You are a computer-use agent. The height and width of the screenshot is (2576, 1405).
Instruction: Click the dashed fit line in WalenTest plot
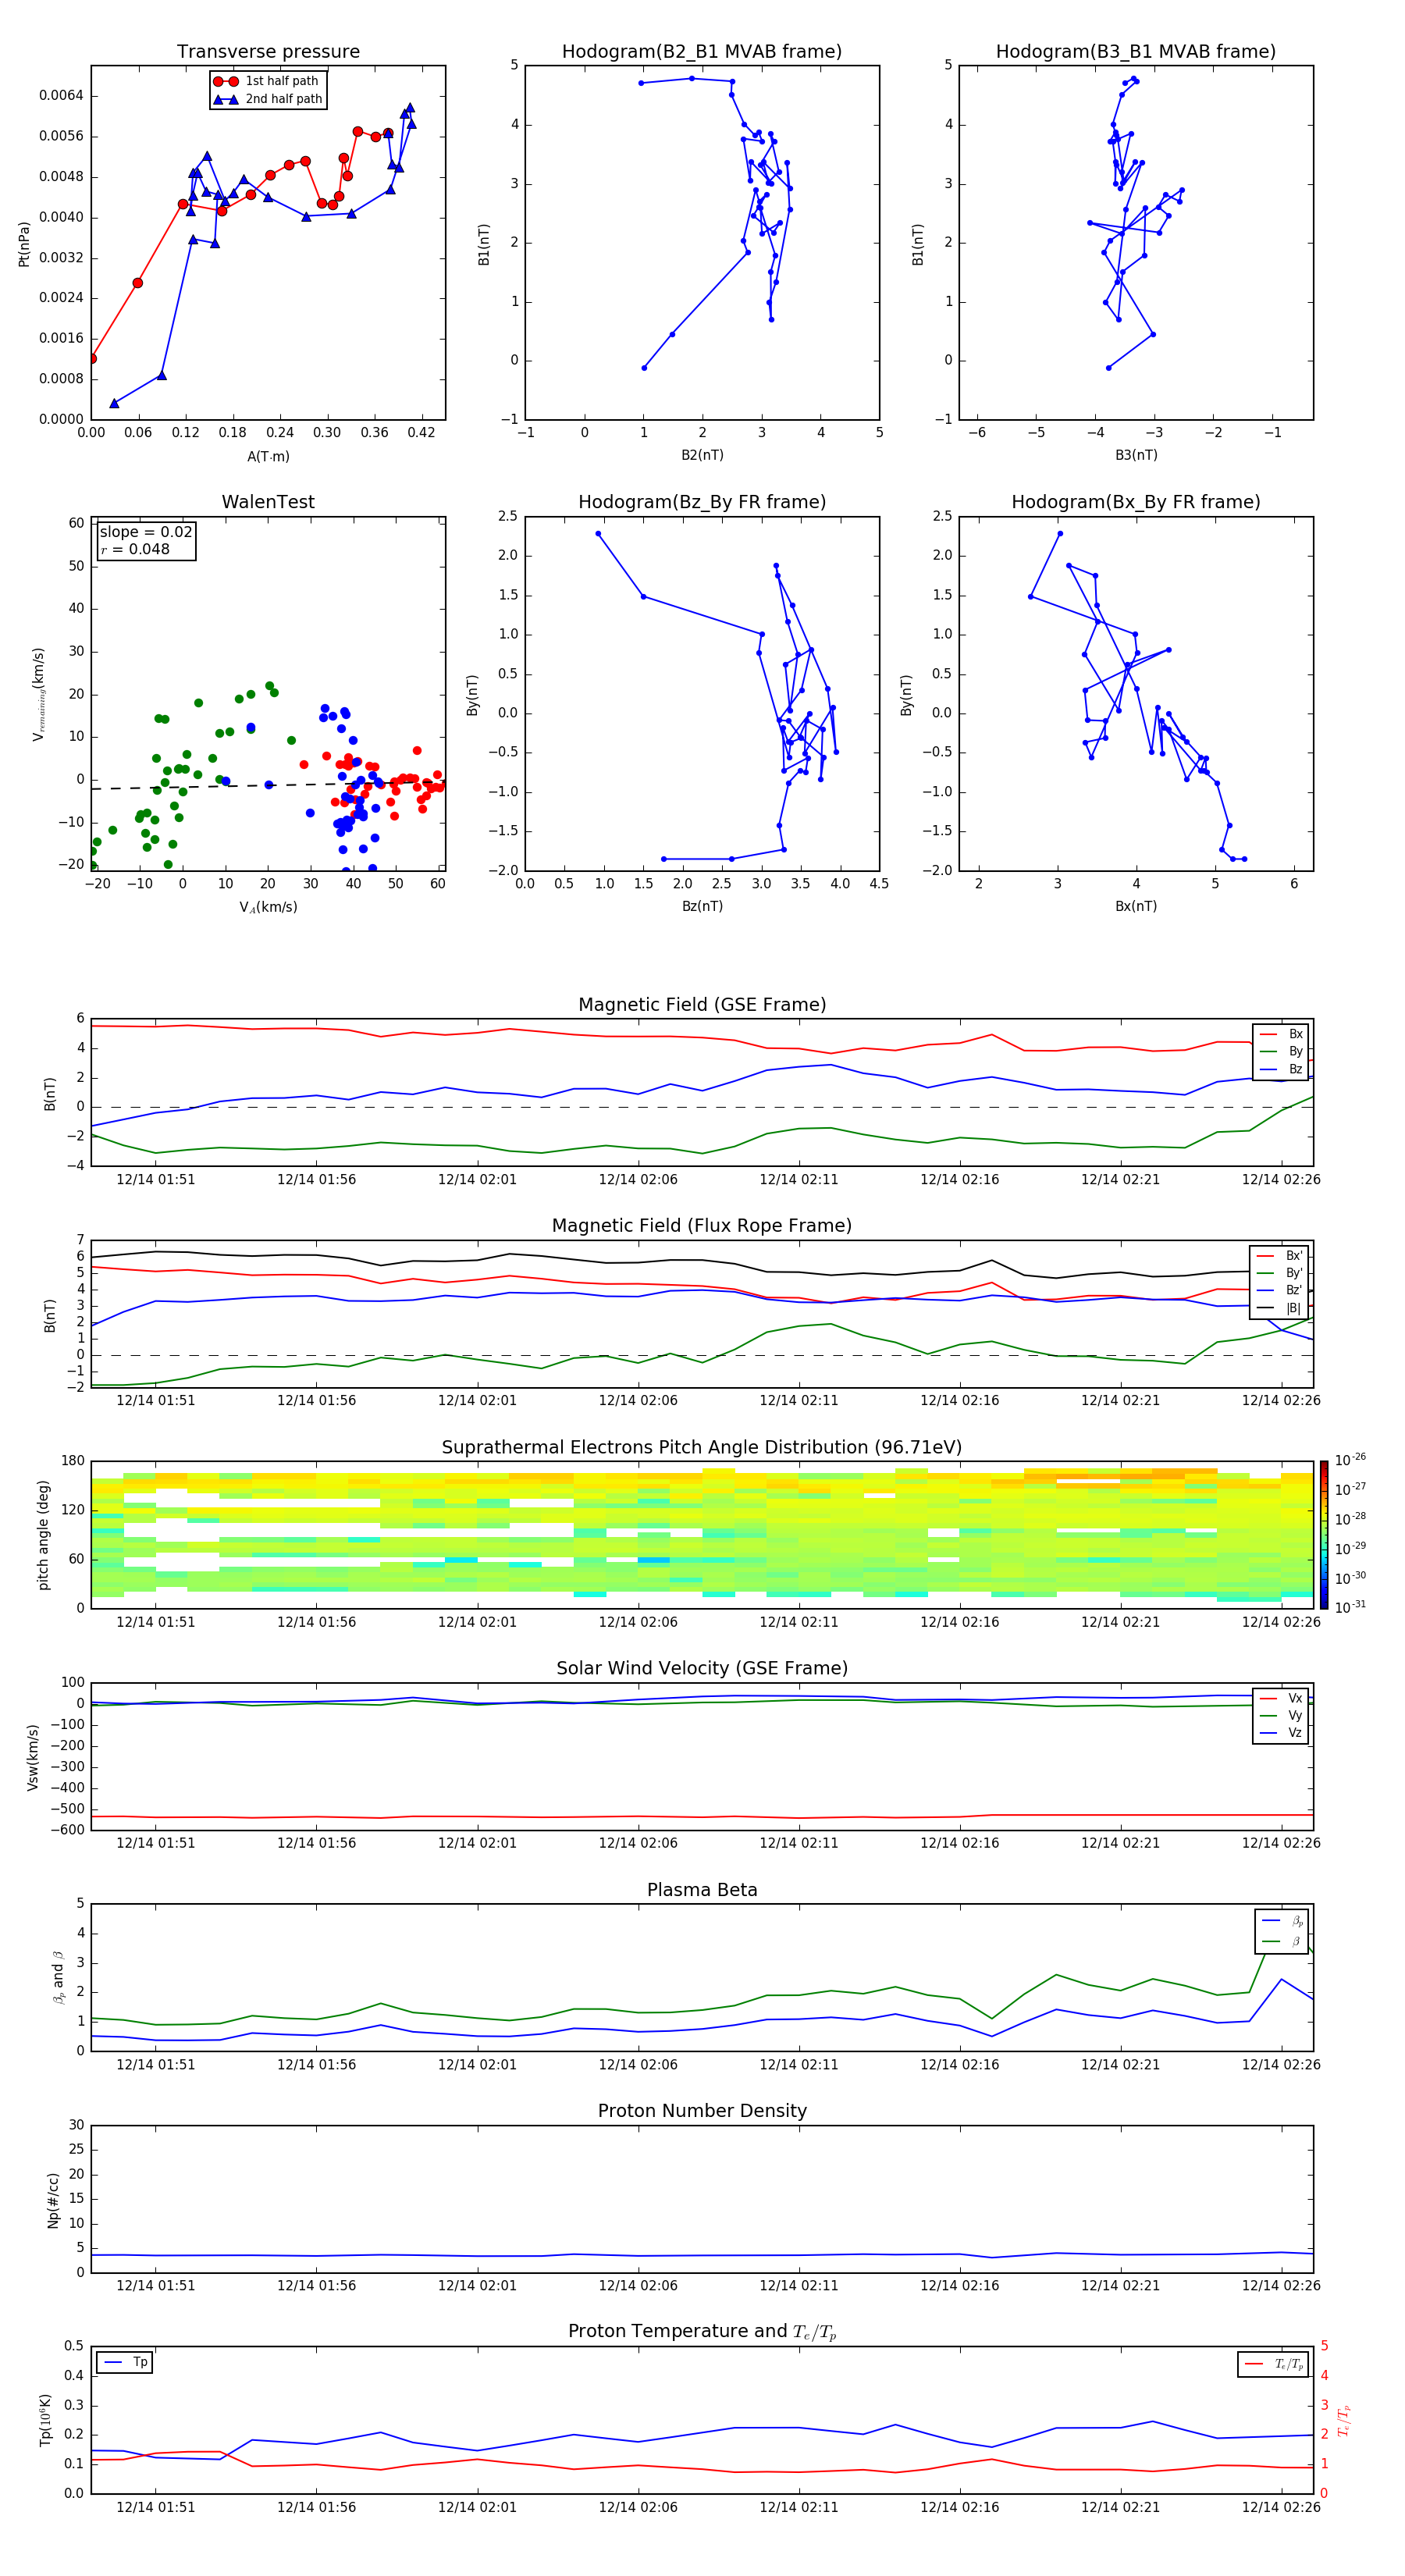268,785
